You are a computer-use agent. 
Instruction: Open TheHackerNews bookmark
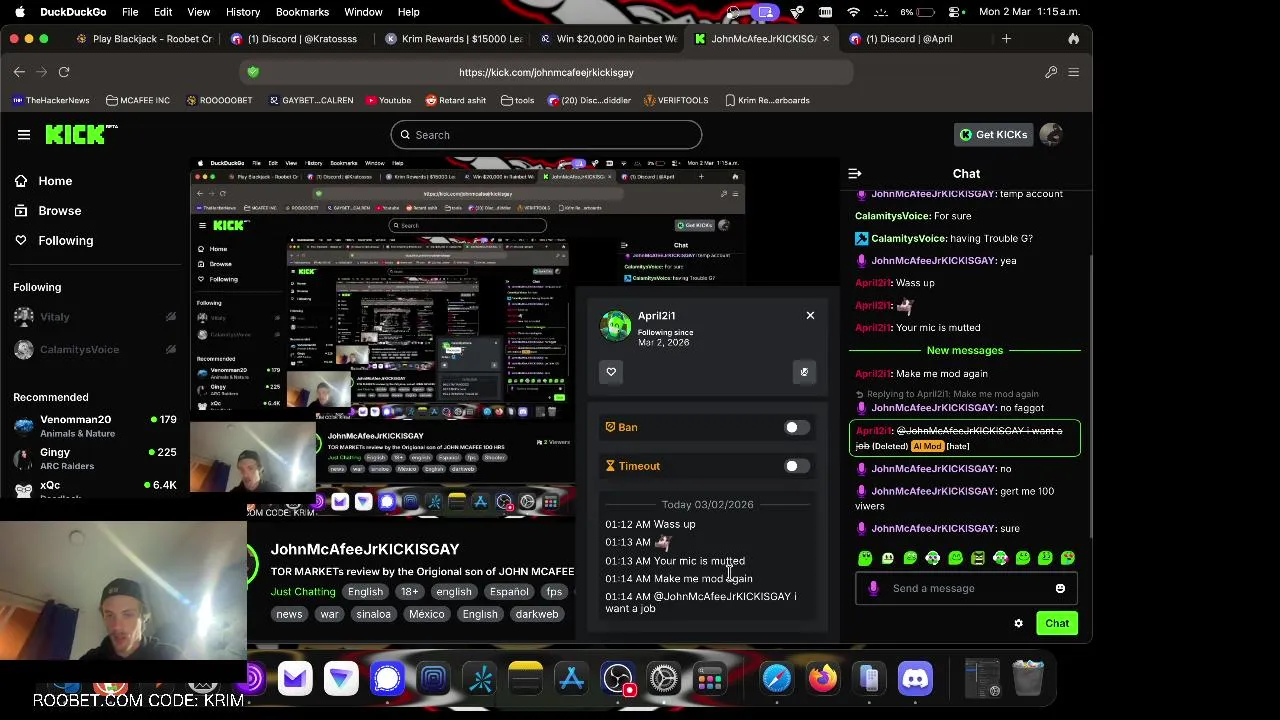(51, 100)
